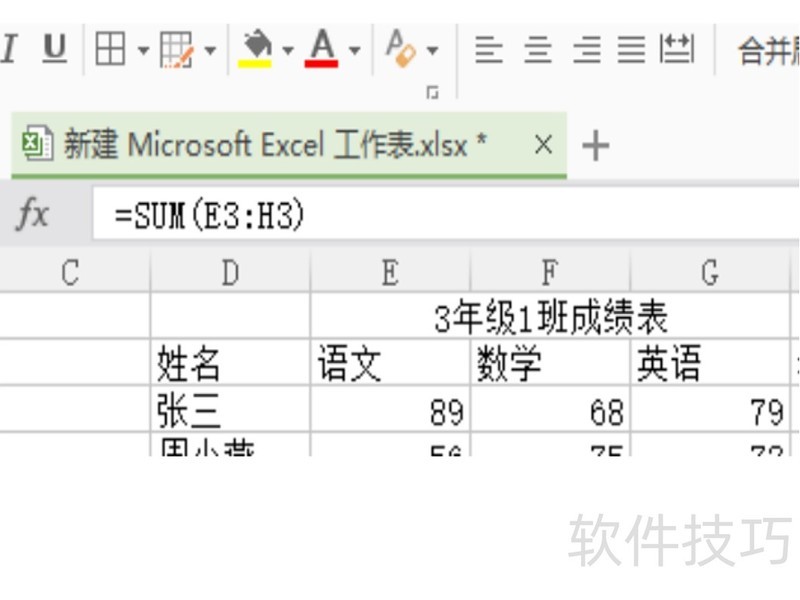800x600 pixels.
Task: Close the workbook tab
Action: (x=544, y=145)
